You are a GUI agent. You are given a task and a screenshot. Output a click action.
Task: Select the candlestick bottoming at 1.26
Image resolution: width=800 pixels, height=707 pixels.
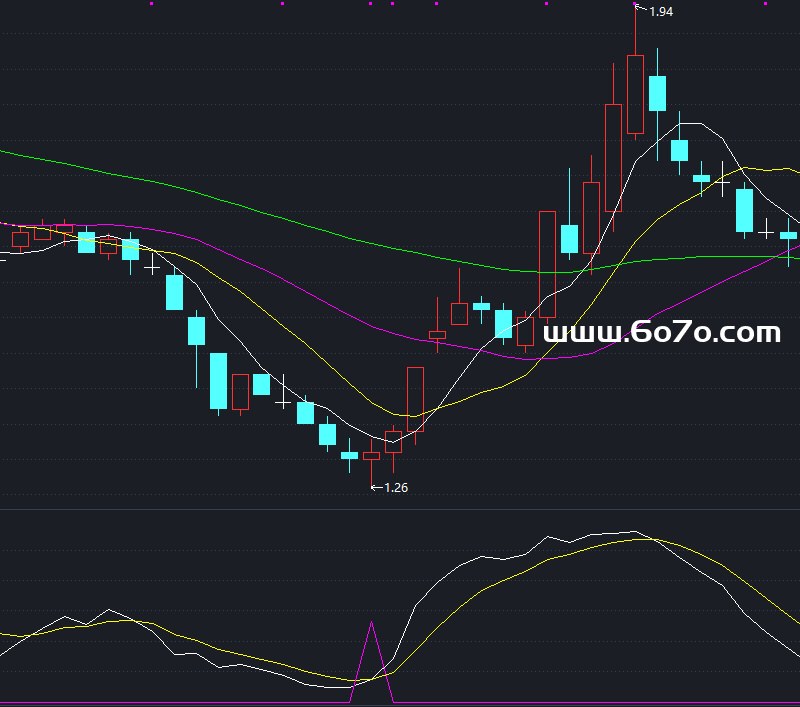coord(371,464)
